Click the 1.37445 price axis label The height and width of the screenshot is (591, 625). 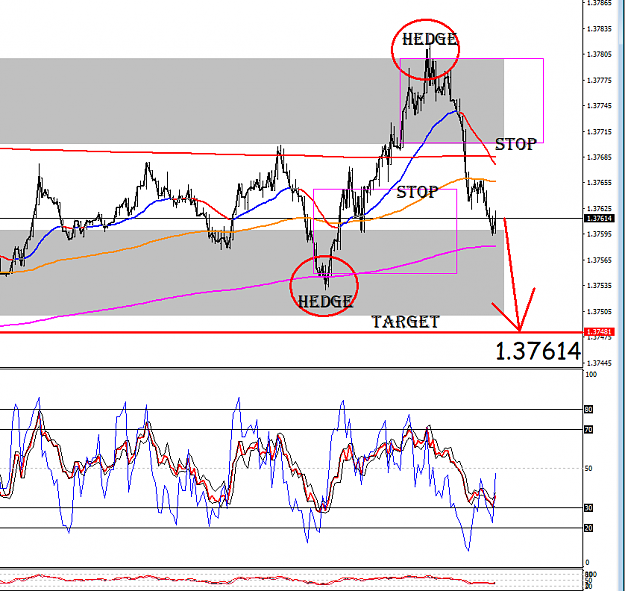(599, 363)
